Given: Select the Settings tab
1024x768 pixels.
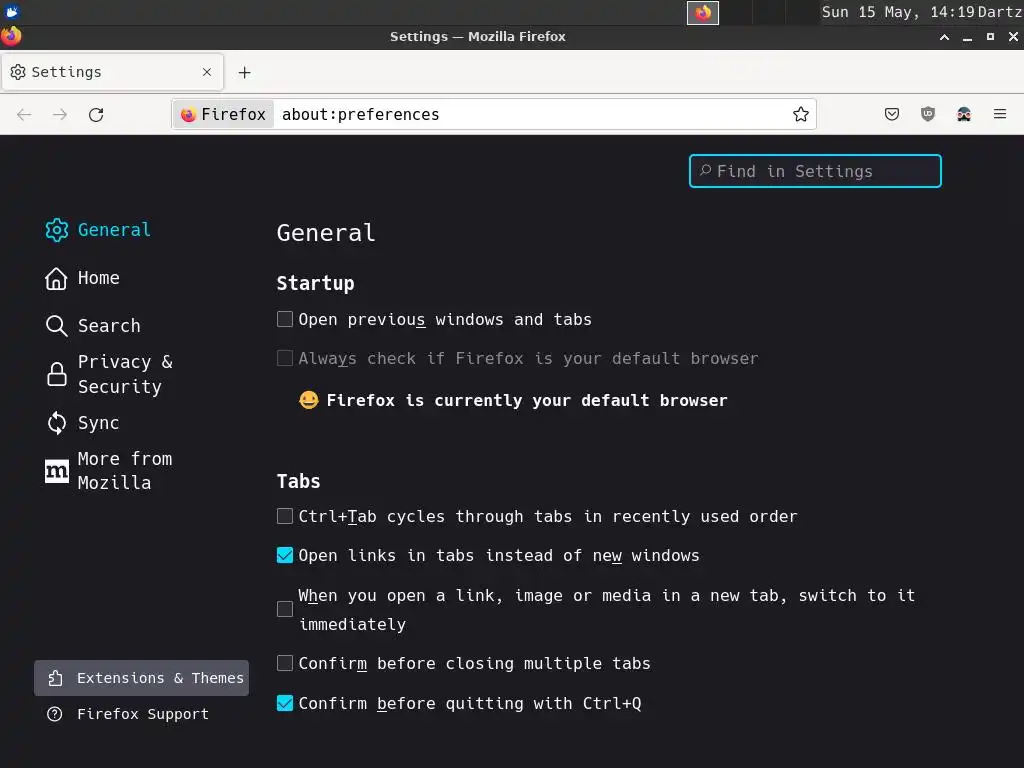Looking at the screenshot, I should (112, 72).
